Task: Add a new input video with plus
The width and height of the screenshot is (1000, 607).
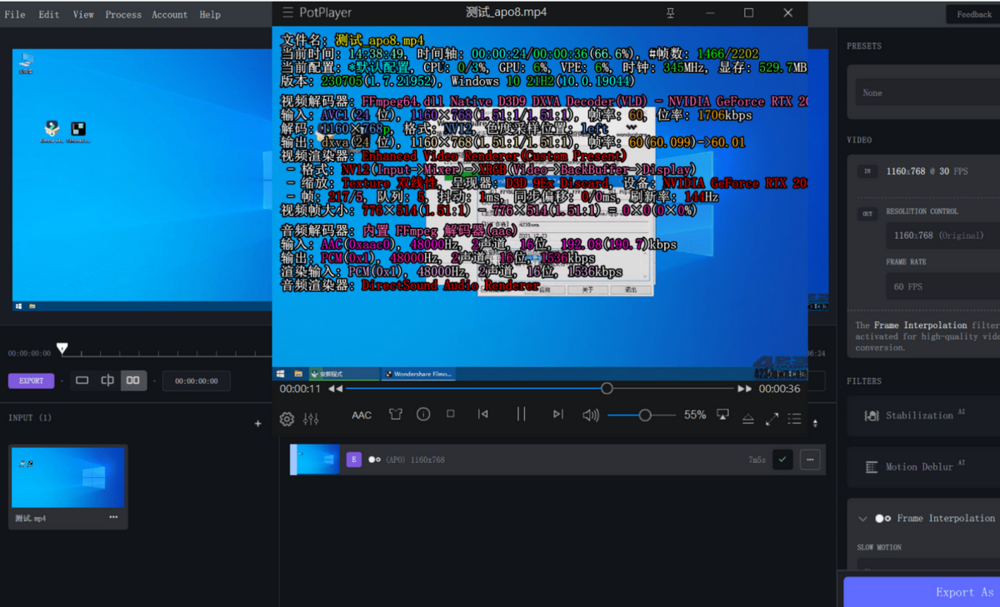Action: pos(258,423)
